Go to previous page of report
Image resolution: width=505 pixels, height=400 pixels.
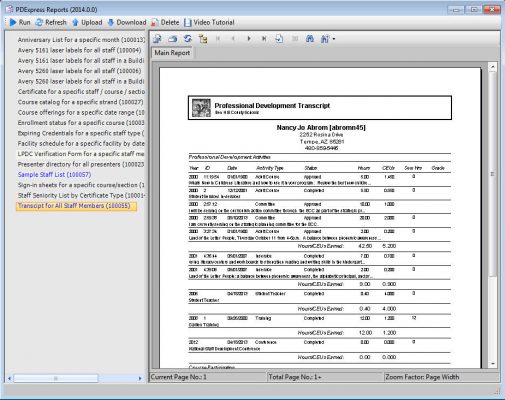[x=233, y=39]
